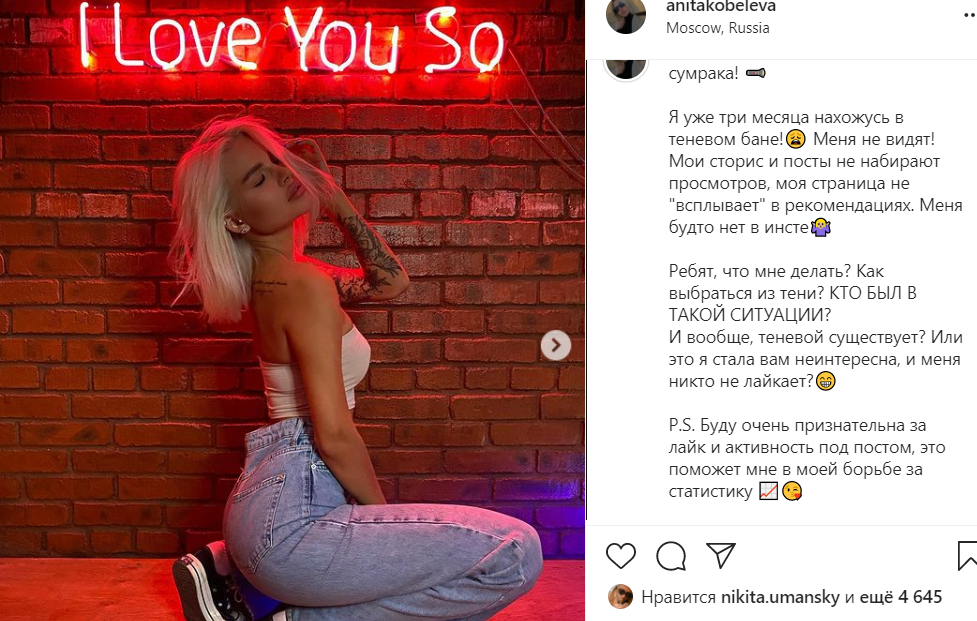The height and width of the screenshot is (621, 977).
Task: Click the paragraph about теневом бане
Action: pos(815,172)
